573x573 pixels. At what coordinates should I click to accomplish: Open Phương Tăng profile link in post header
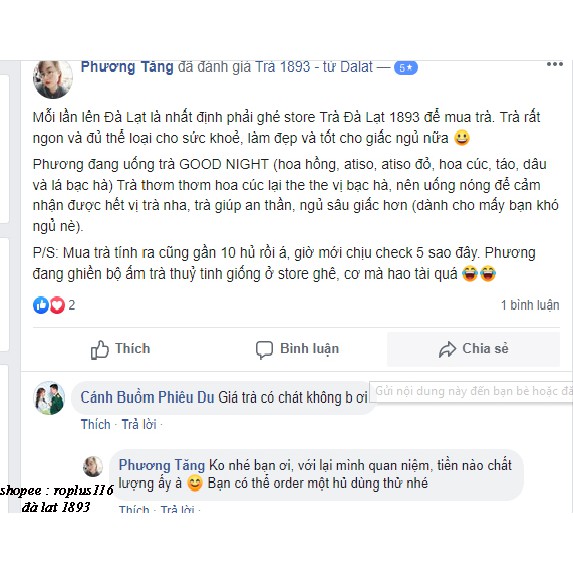(127, 67)
